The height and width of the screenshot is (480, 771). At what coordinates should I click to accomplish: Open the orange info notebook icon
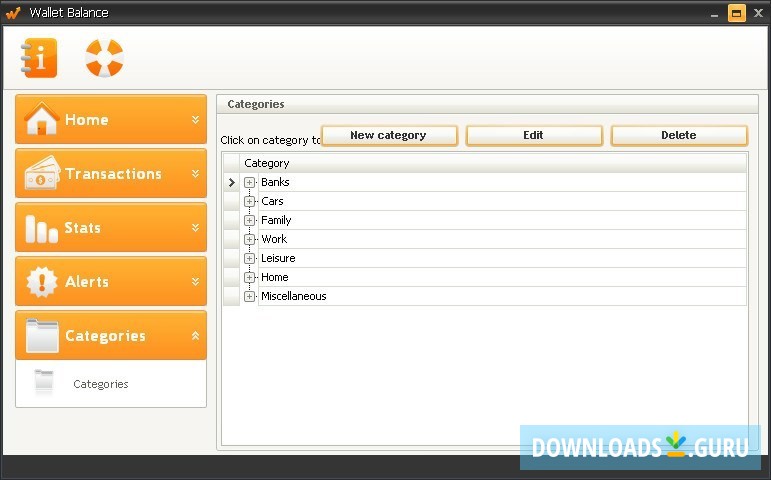click(x=39, y=58)
